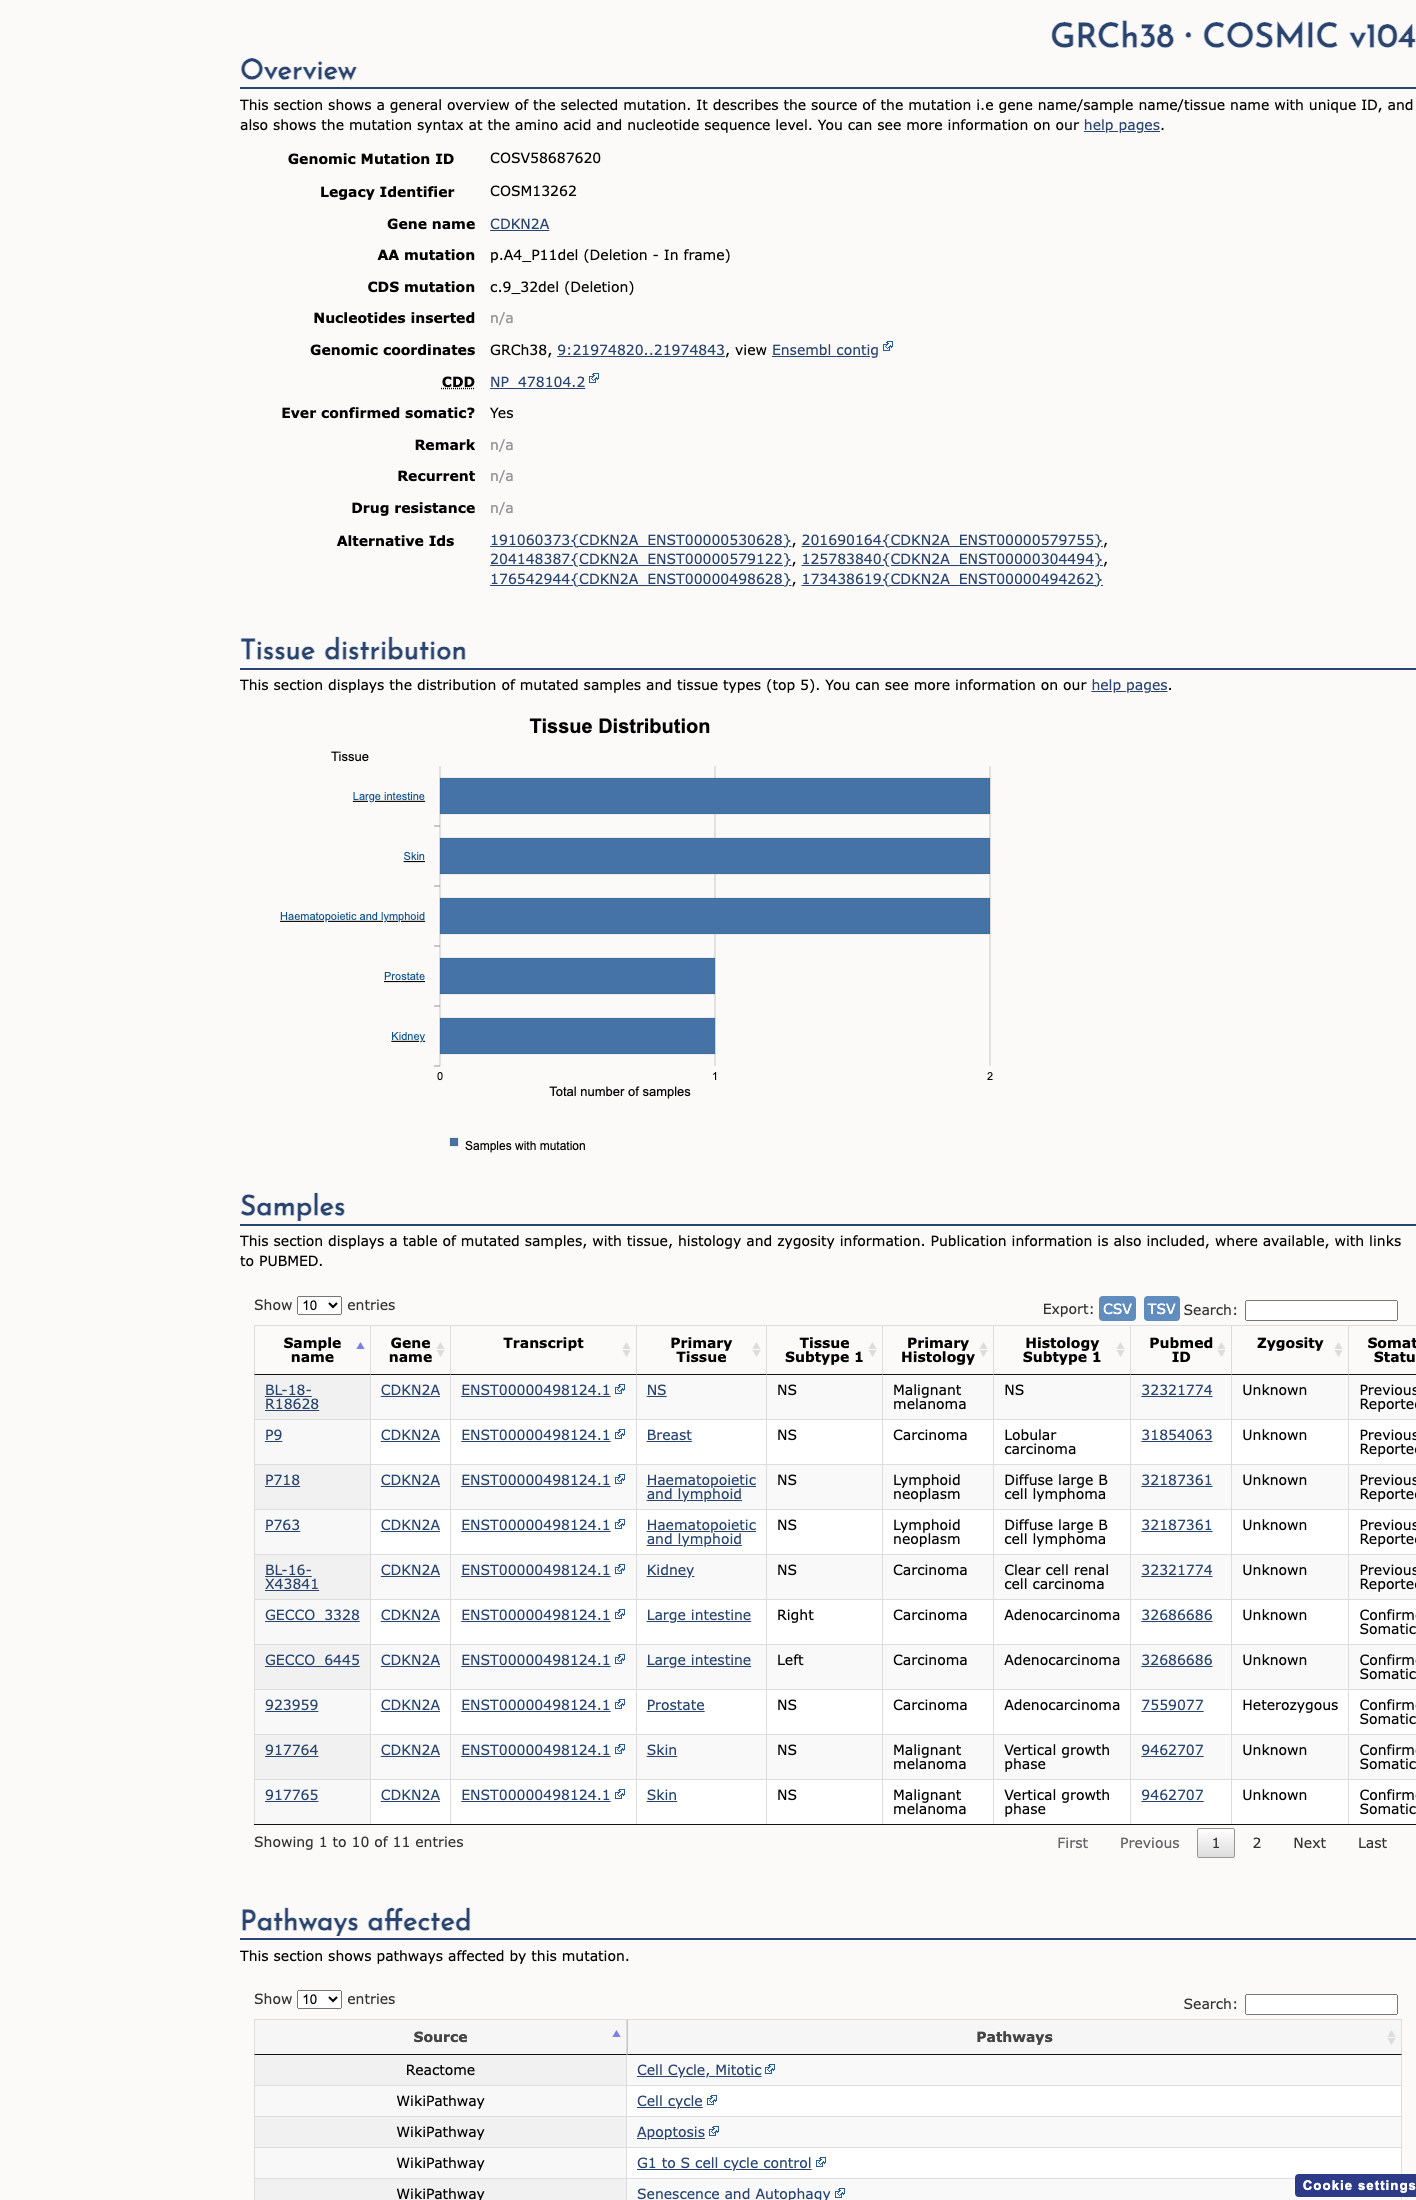The width and height of the screenshot is (1416, 2200).
Task: Open Samples table entries-per-page dropdown
Action: (319, 1305)
